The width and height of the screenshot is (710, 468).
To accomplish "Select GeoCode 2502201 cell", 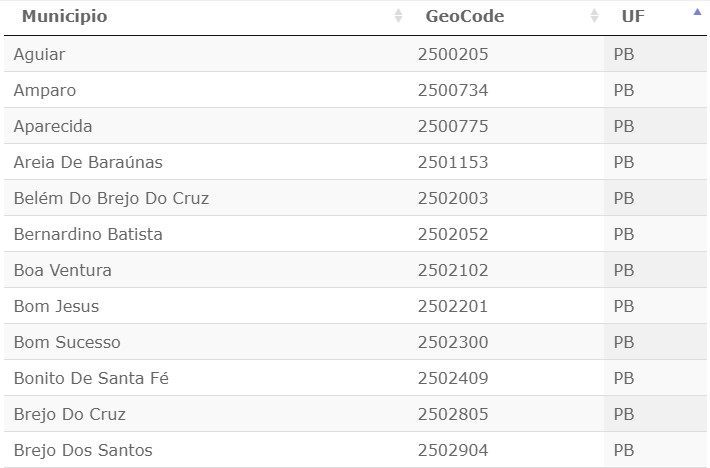I will click(x=453, y=306).
